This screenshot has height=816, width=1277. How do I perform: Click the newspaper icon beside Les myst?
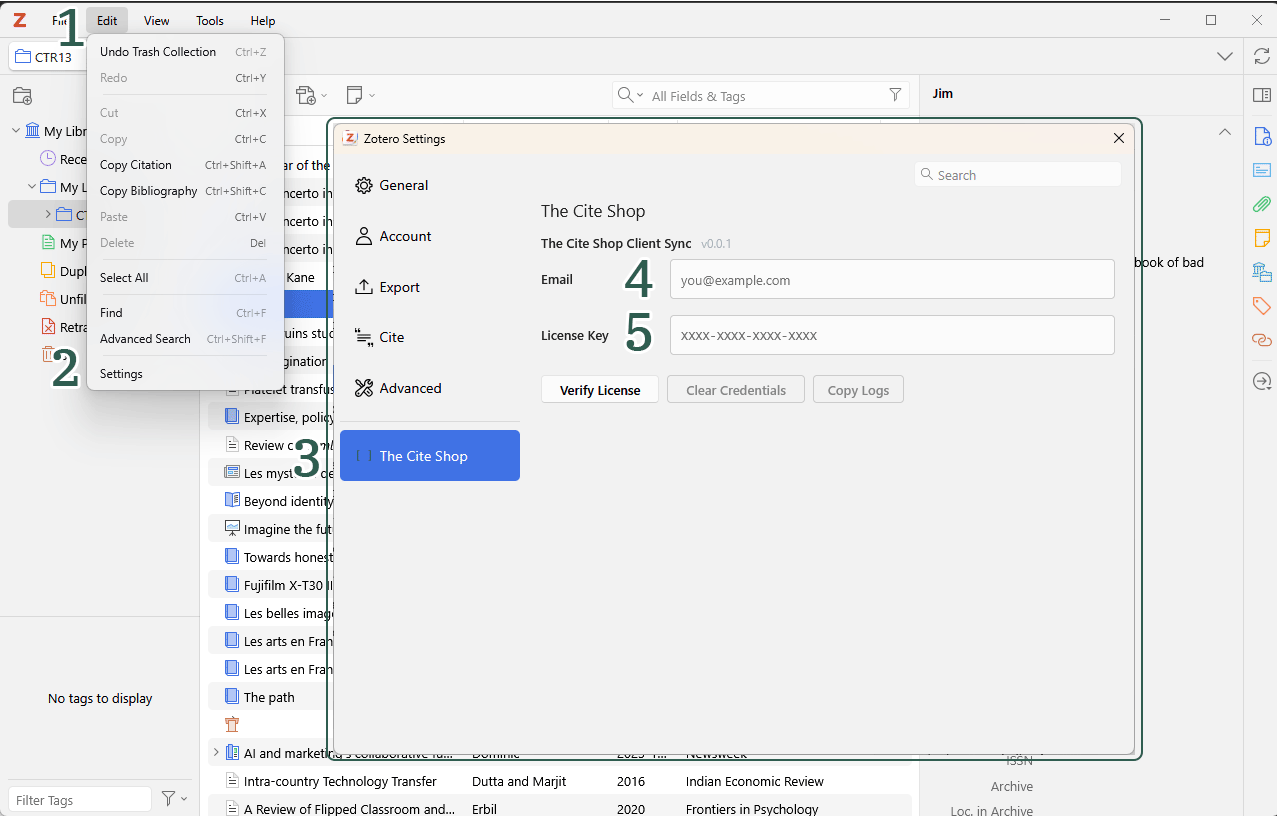(x=232, y=473)
